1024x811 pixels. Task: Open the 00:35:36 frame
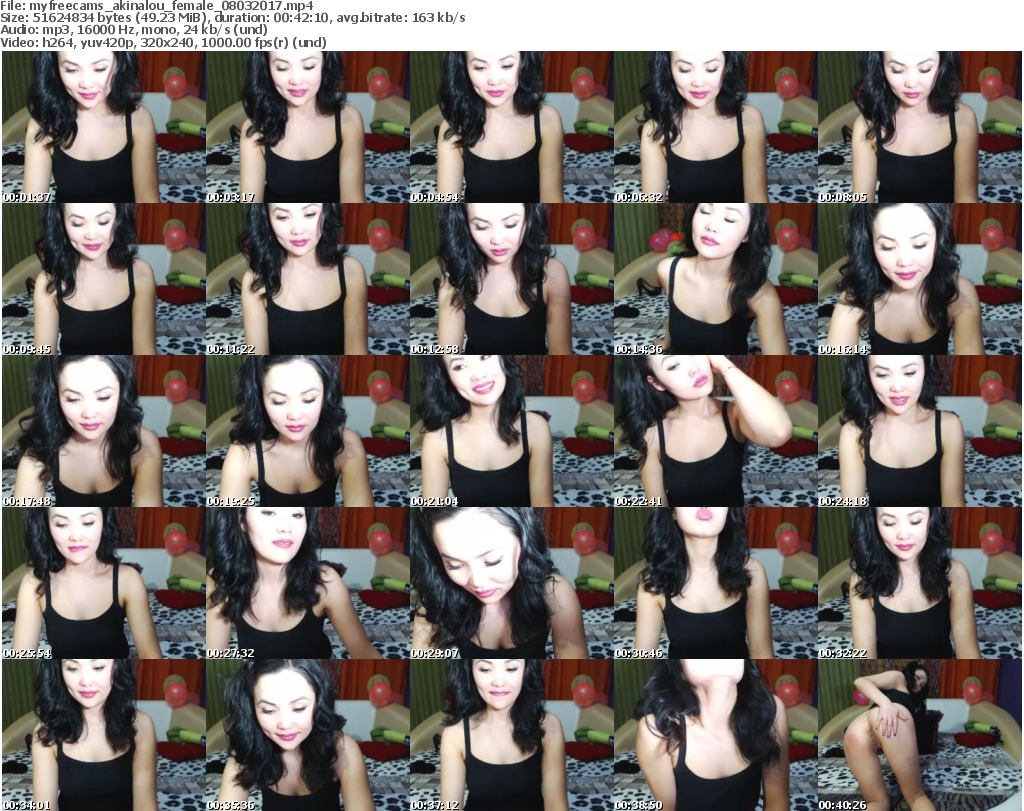(x=308, y=735)
